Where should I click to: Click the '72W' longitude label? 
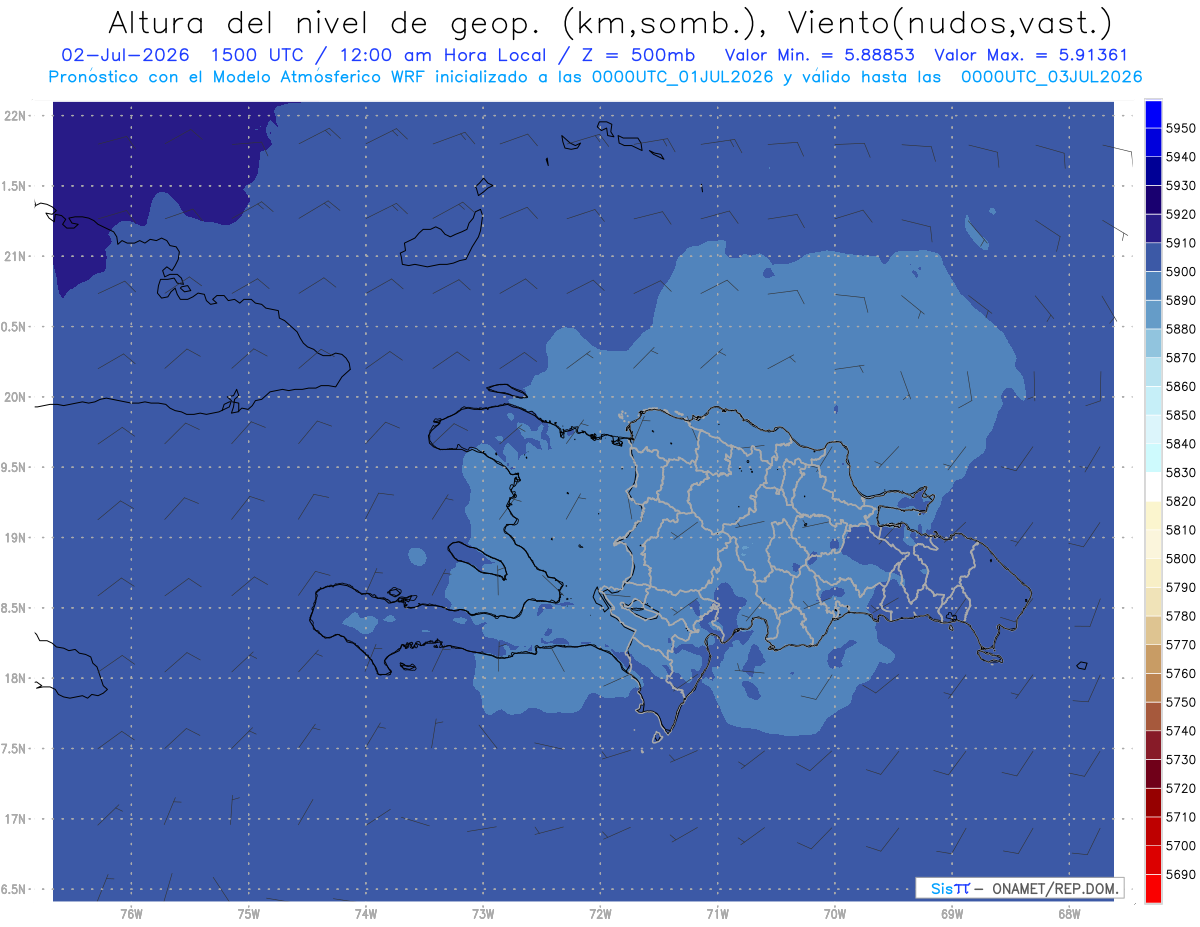click(x=600, y=914)
